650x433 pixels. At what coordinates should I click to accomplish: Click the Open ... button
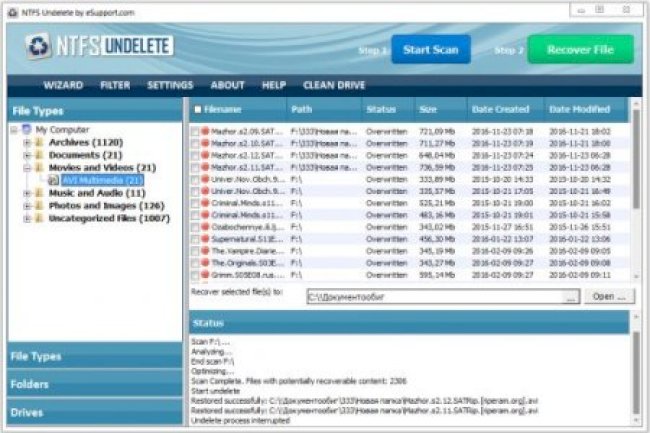609,297
